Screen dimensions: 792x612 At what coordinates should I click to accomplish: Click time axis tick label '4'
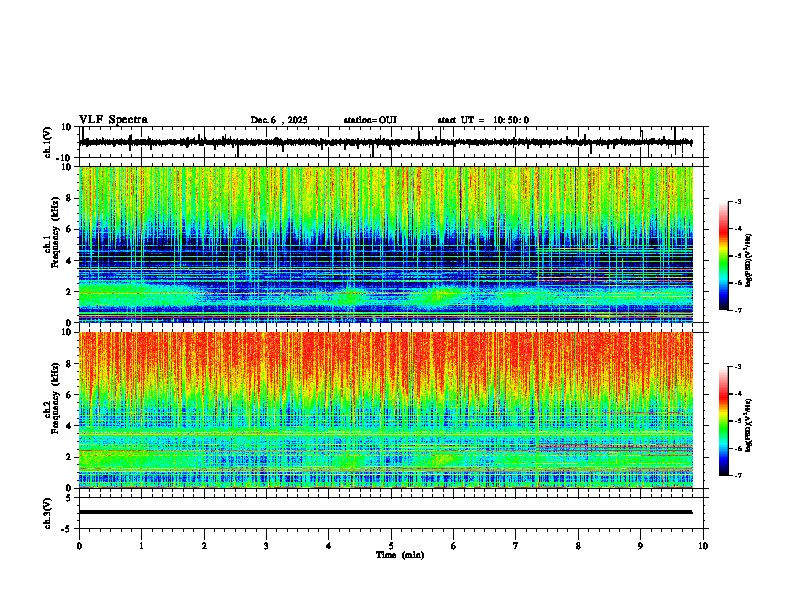tap(329, 546)
